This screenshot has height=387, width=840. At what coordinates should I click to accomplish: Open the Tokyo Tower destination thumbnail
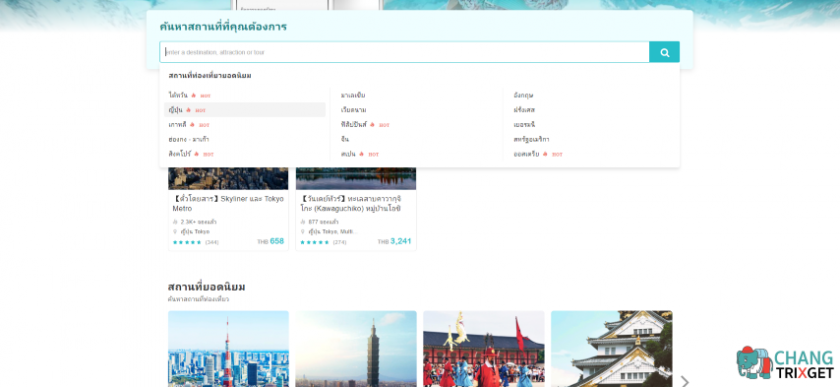click(228, 349)
